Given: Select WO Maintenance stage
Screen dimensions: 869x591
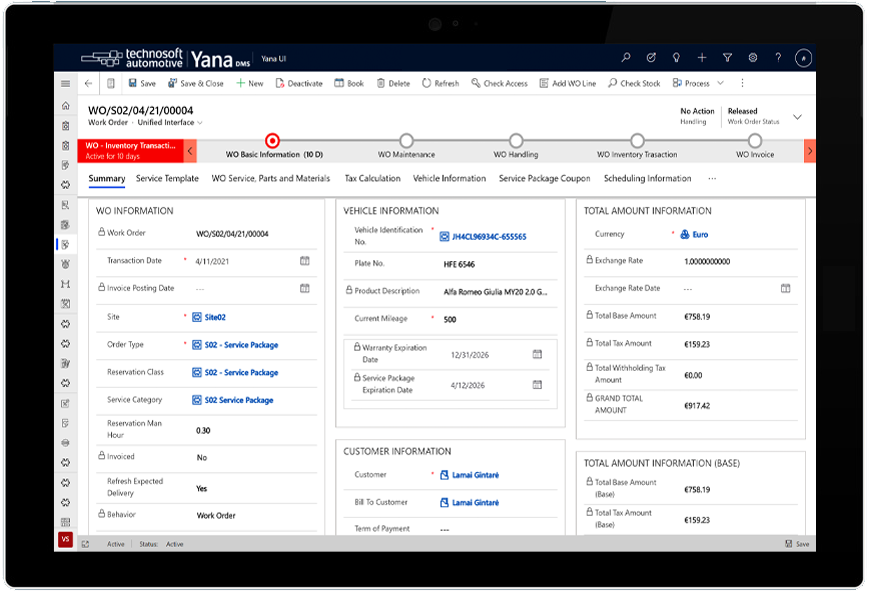Looking at the screenshot, I should tap(406, 141).
